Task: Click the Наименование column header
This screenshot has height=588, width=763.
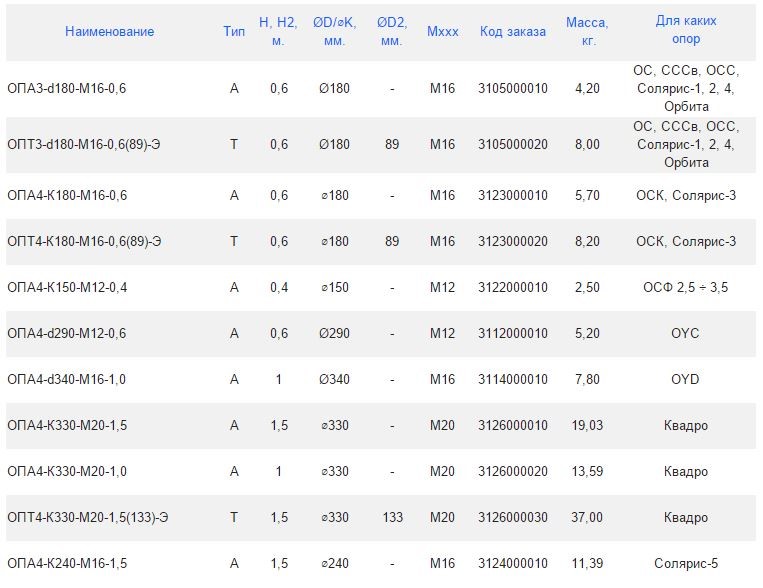Action: (109, 31)
